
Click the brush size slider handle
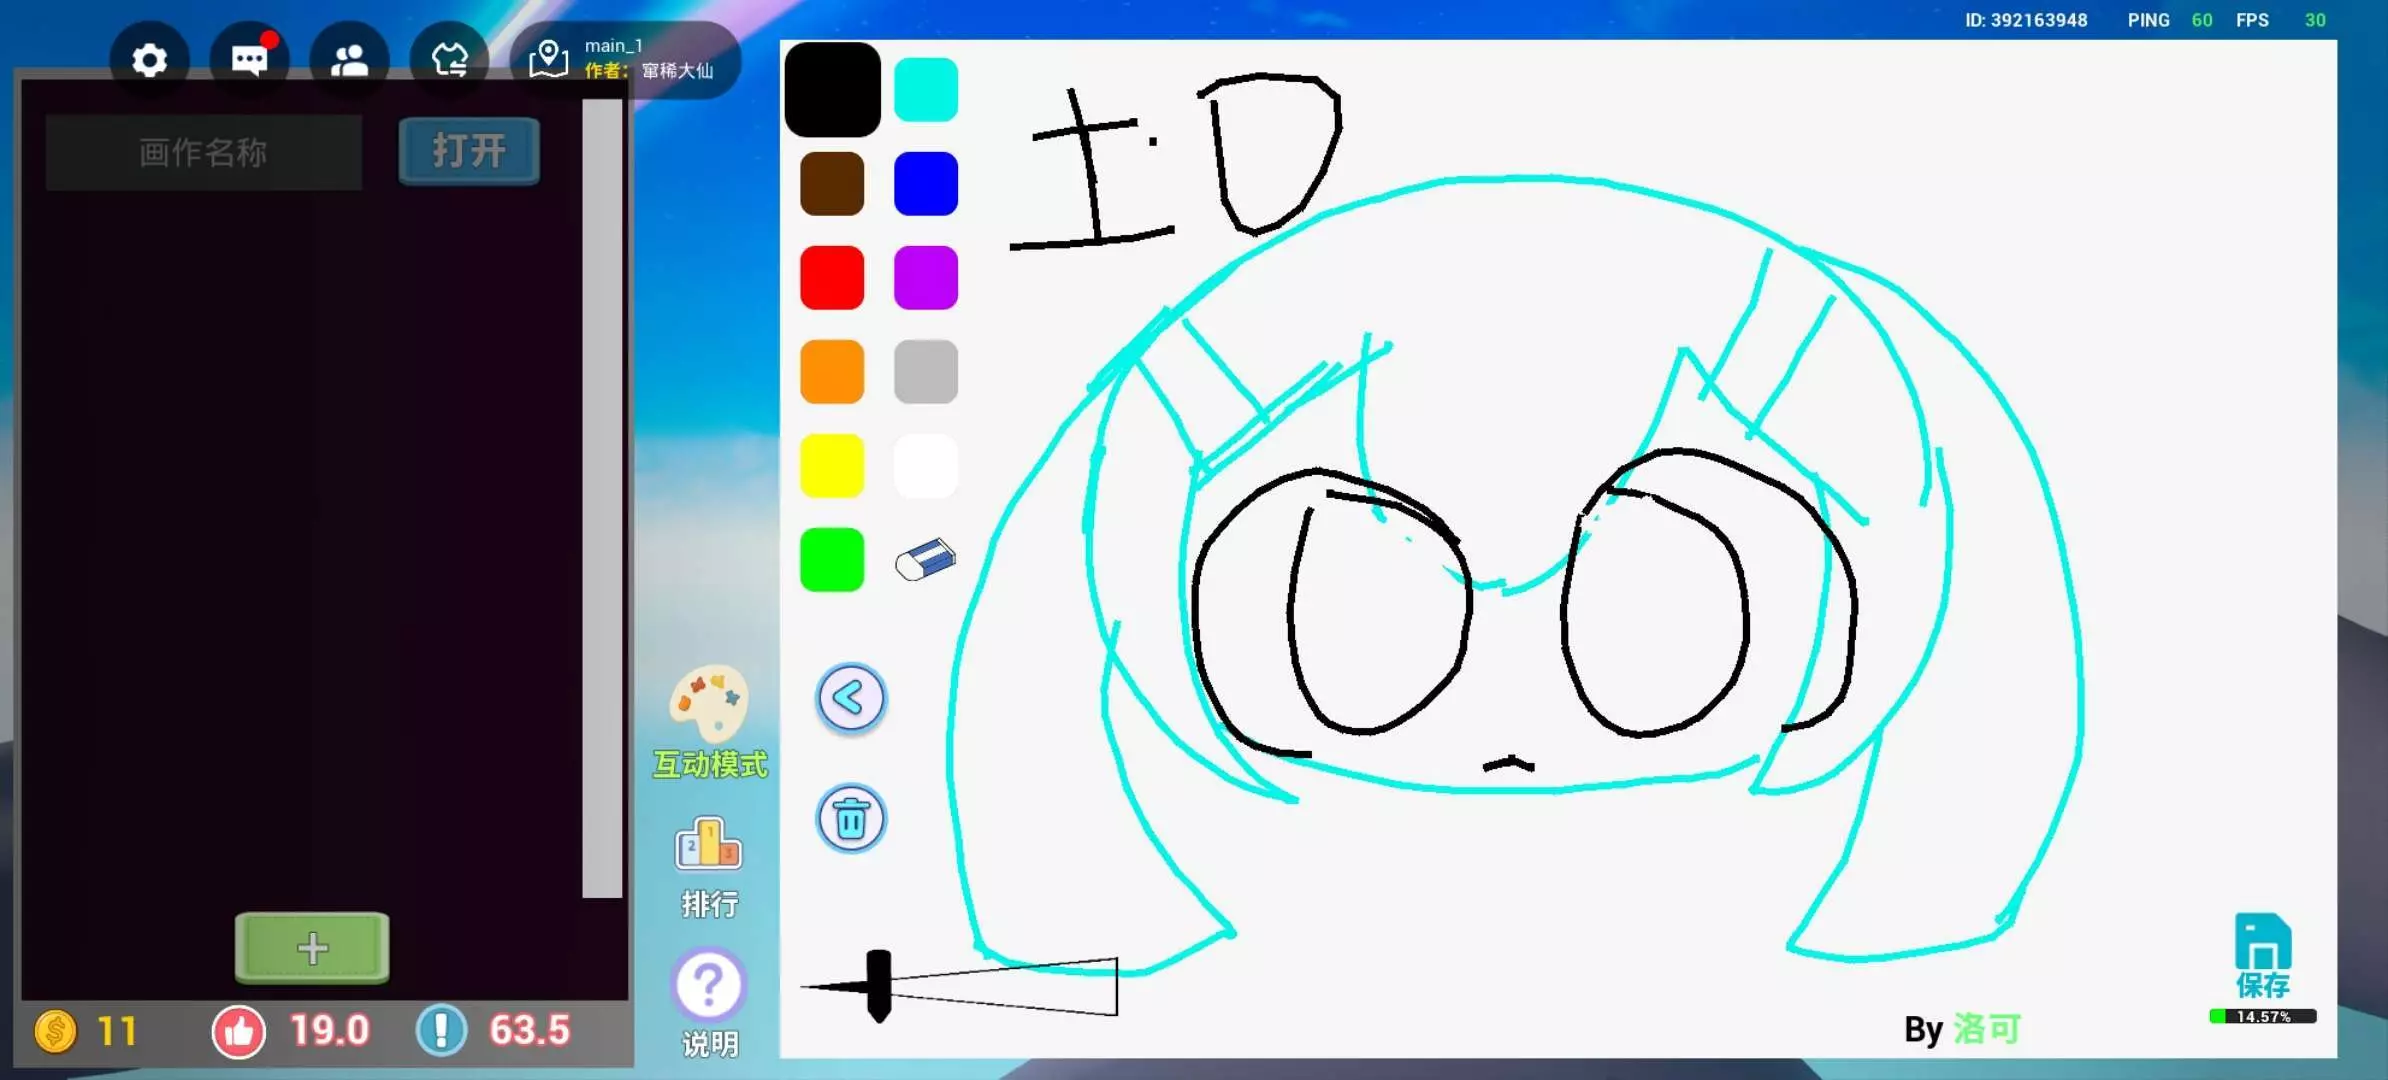878,985
